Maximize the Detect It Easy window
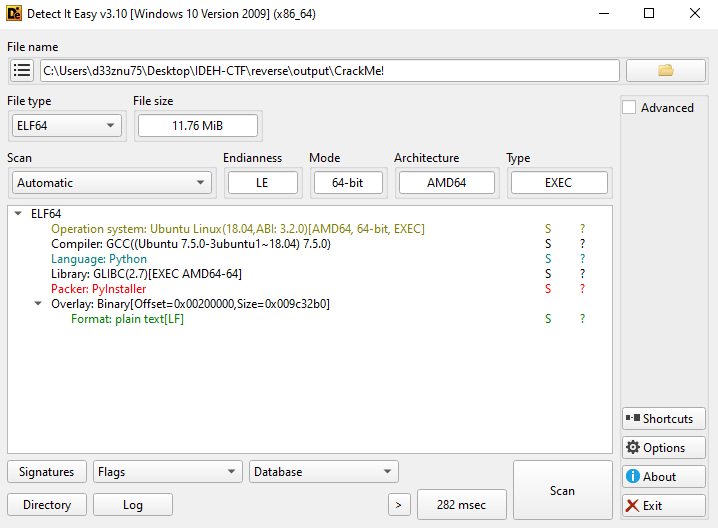718x528 pixels. tap(649, 14)
